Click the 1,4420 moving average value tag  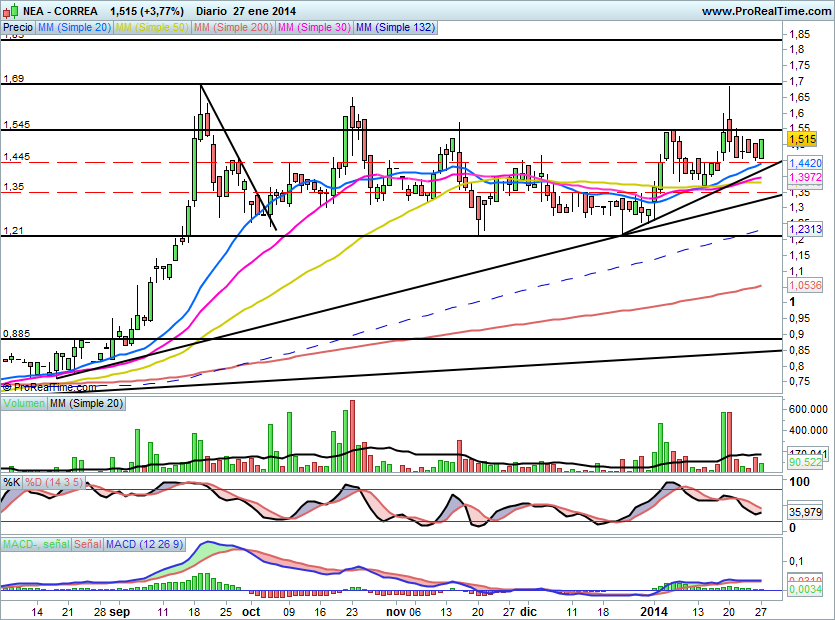coord(805,163)
